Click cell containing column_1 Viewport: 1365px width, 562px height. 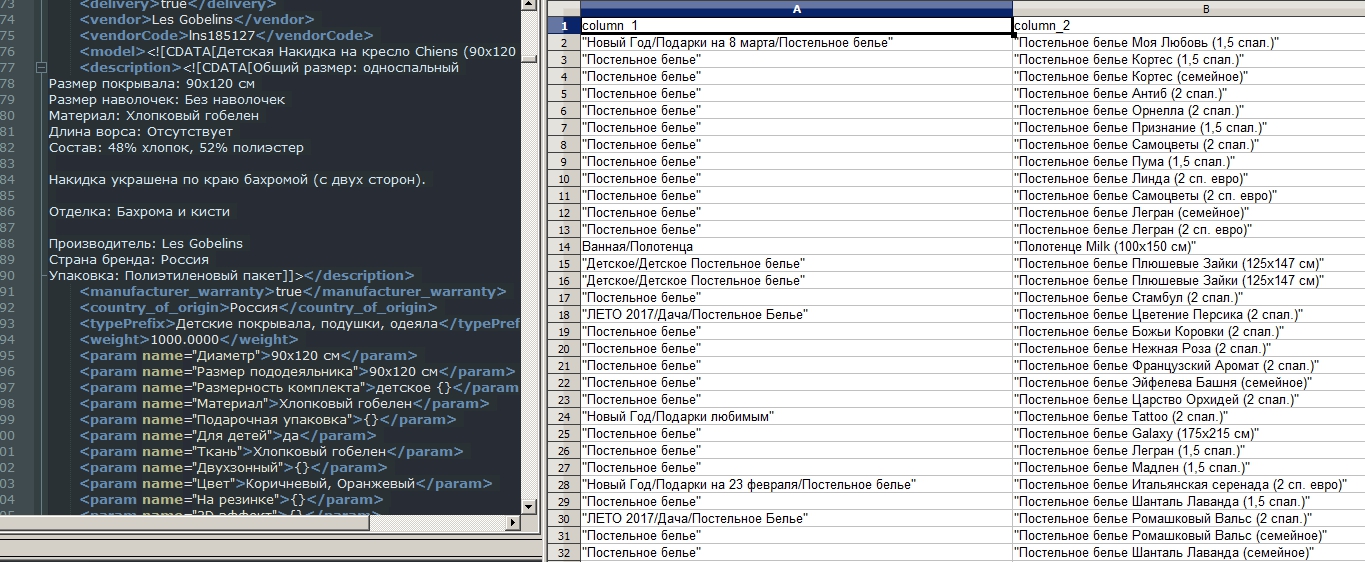coord(796,26)
